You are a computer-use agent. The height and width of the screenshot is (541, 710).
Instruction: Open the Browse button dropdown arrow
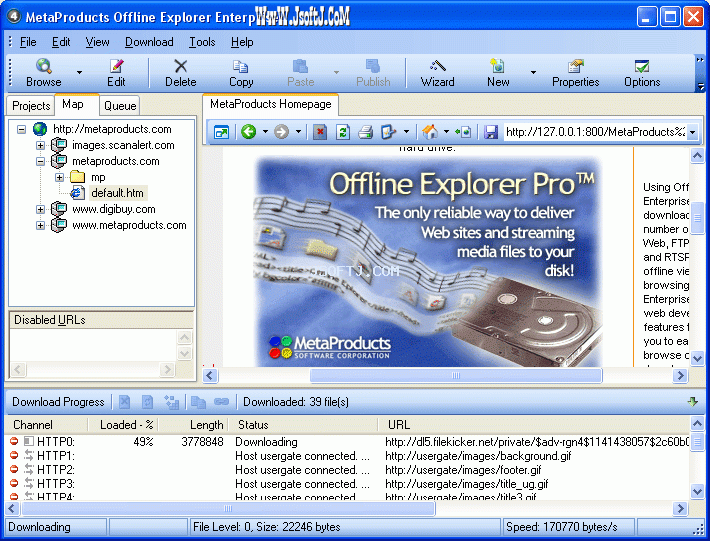[79, 72]
